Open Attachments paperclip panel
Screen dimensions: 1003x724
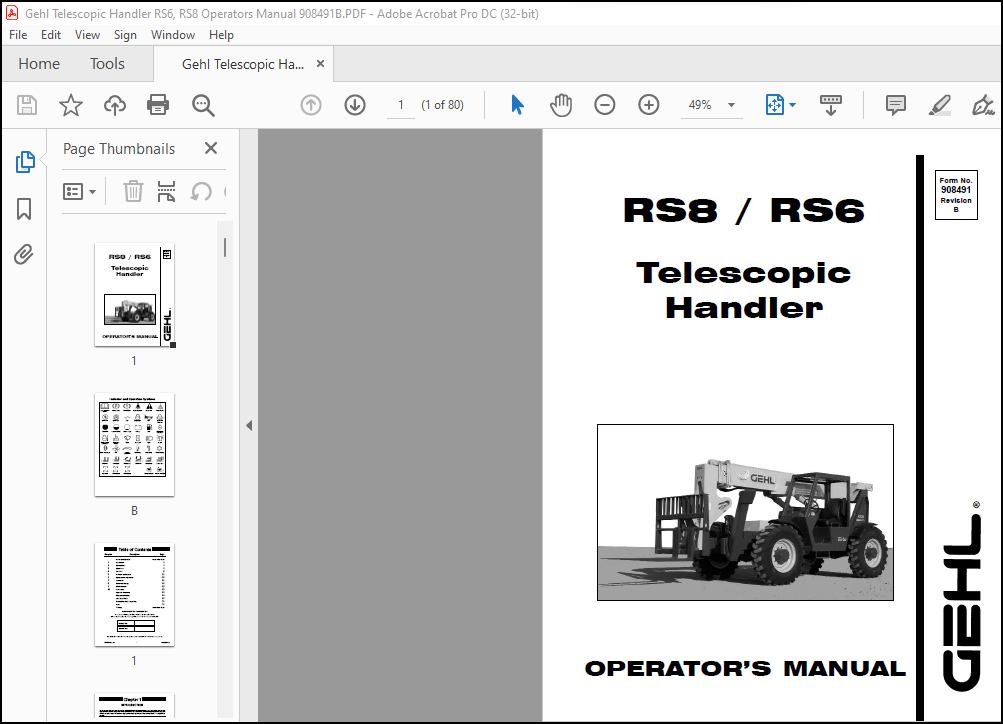tap(24, 255)
